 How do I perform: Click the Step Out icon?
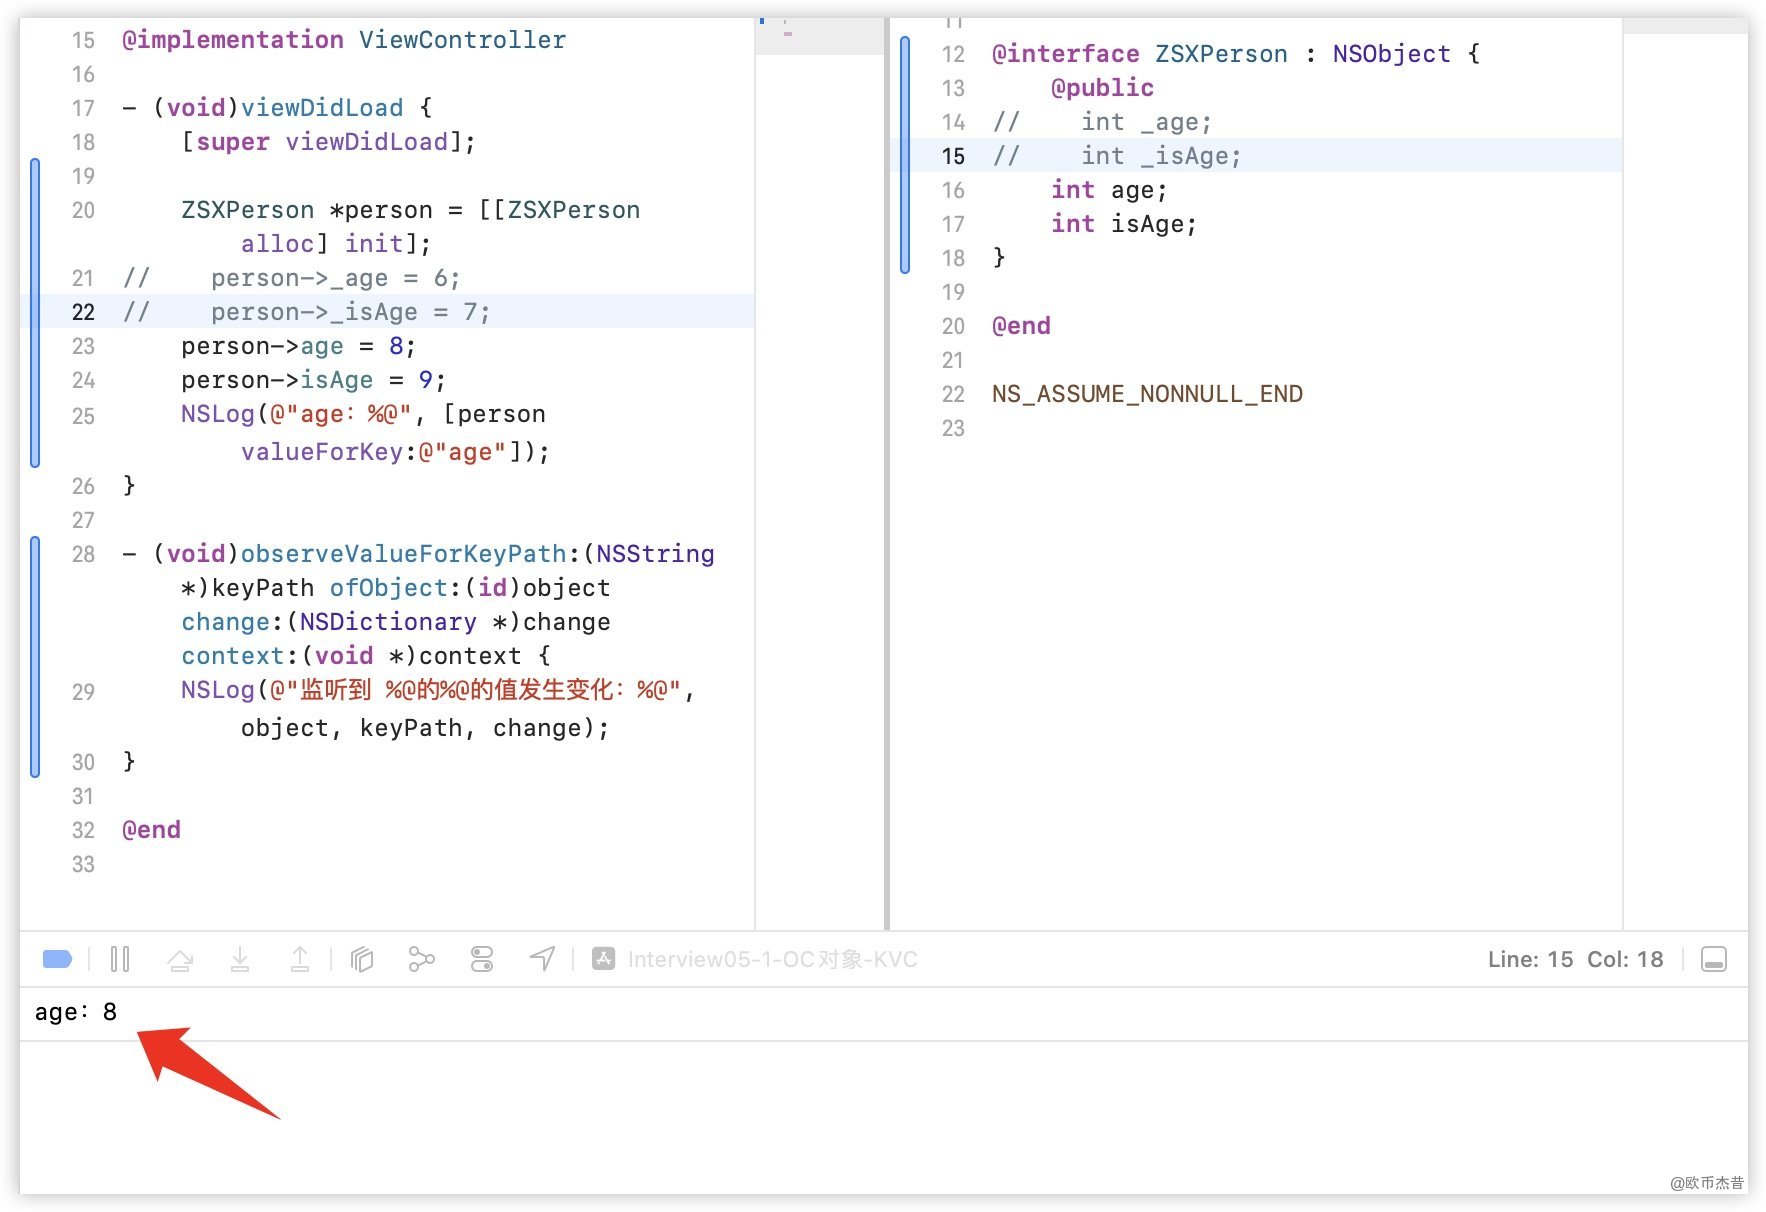300,960
